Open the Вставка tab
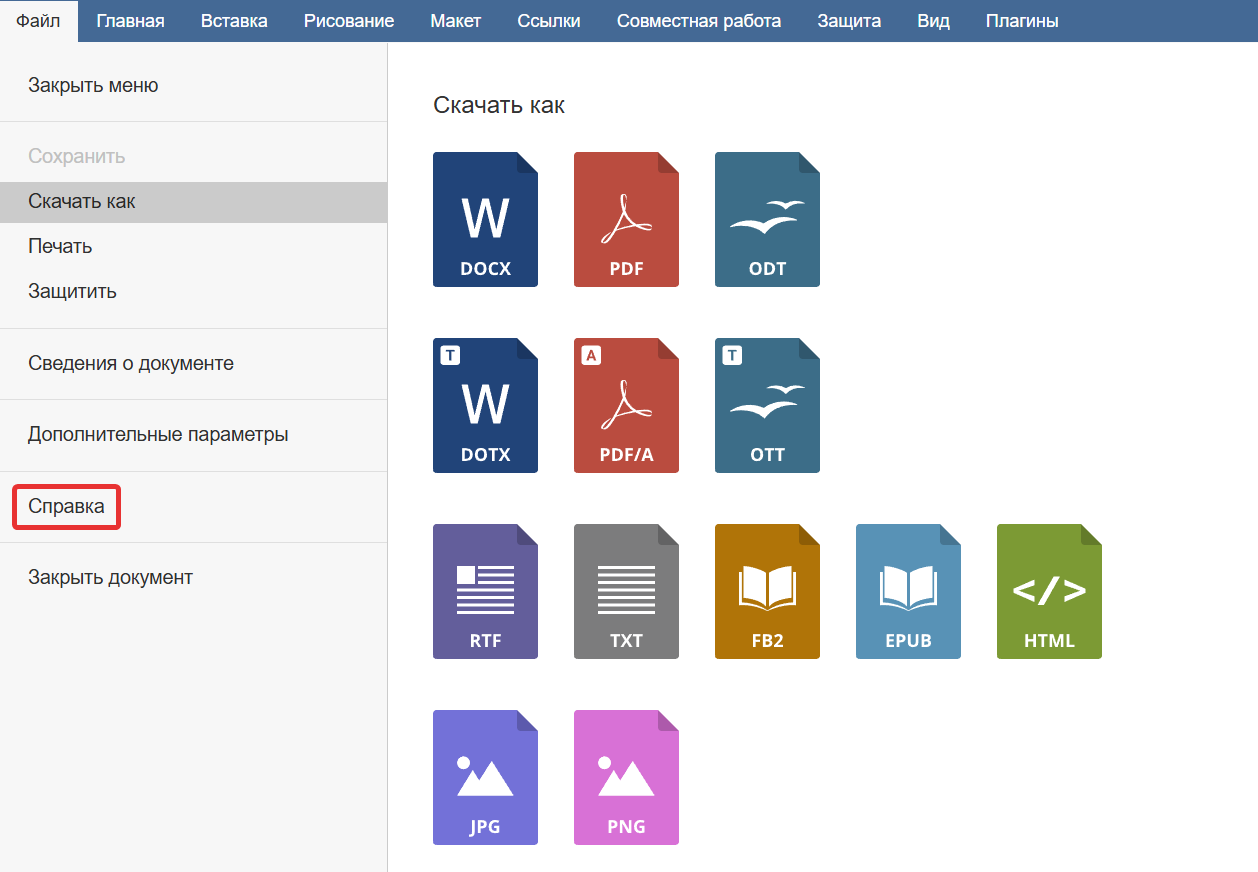The image size is (1258, 872). click(234, 21)
